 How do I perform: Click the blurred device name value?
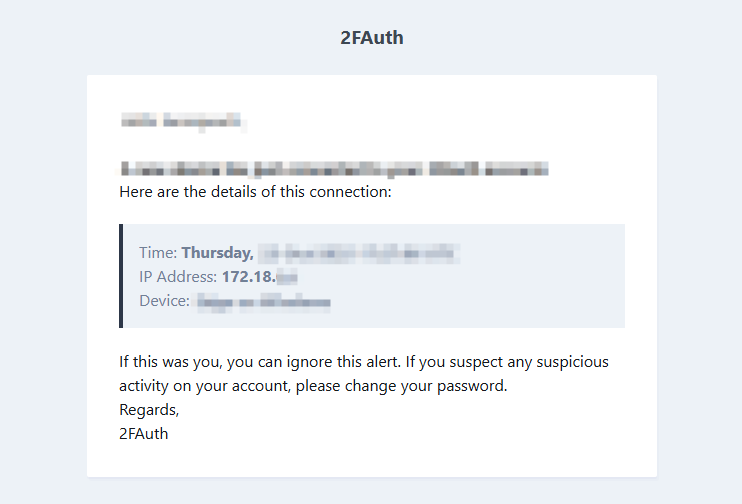click(263, 300)
